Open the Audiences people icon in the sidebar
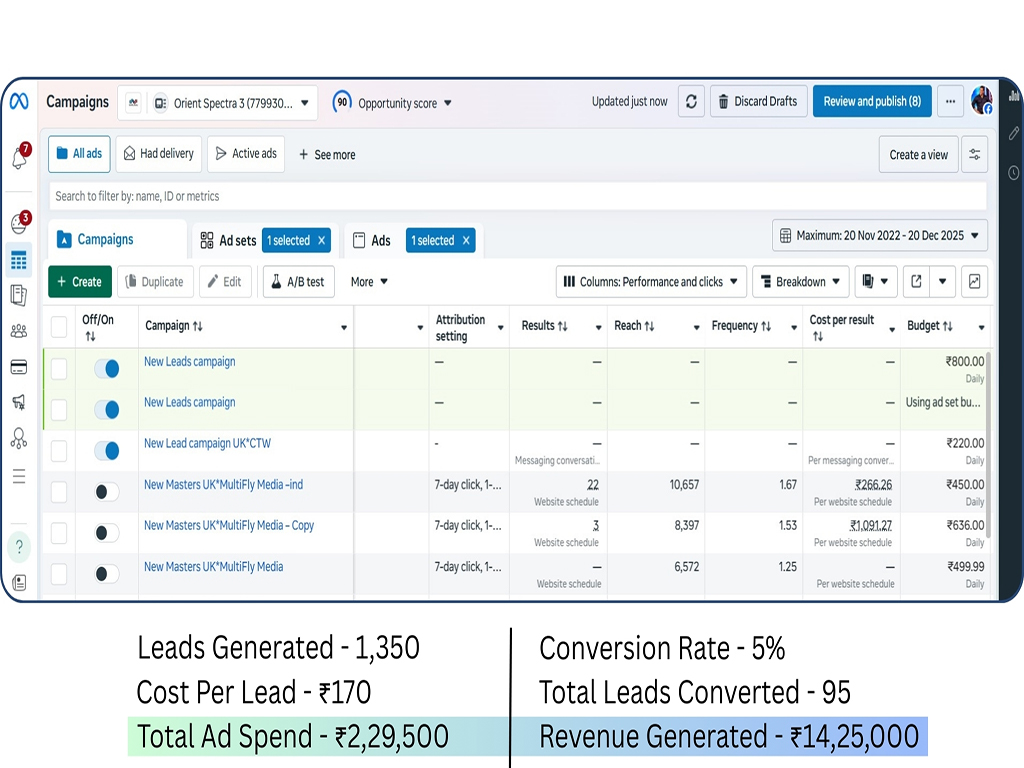The image size is (1024, 768). click(19, 332)
